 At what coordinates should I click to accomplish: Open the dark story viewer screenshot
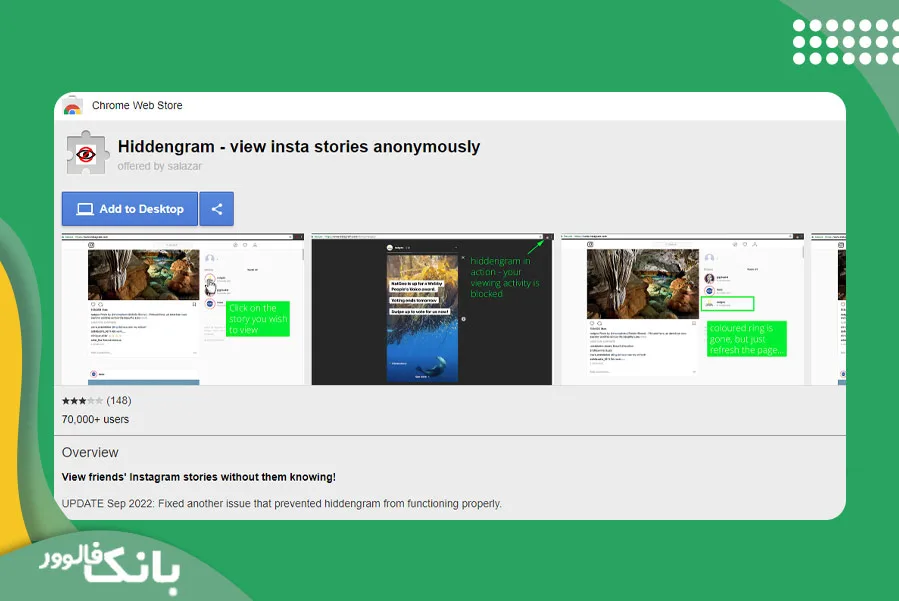tap(432, 309)
